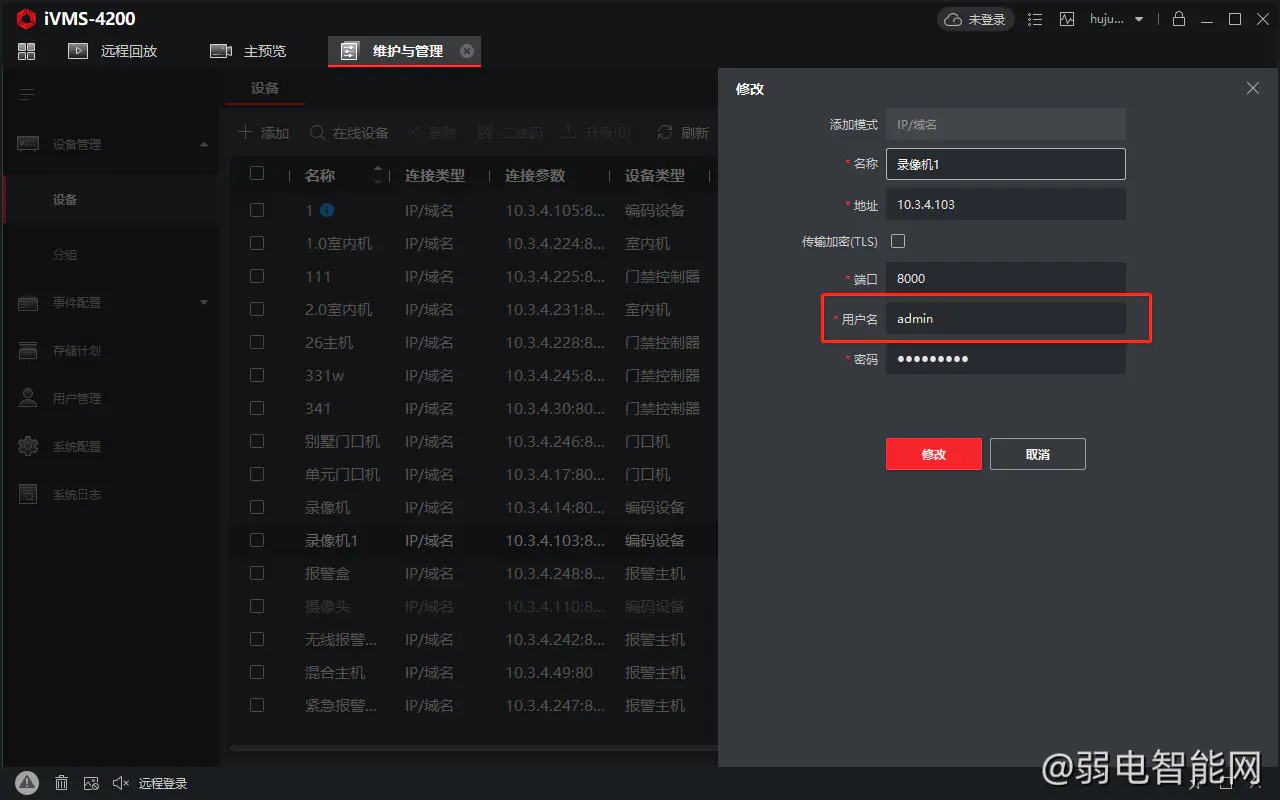This screenshot has height=800, width=1280.
Task: Click the 删除 toolbar item
Action: tap(432, 133)
